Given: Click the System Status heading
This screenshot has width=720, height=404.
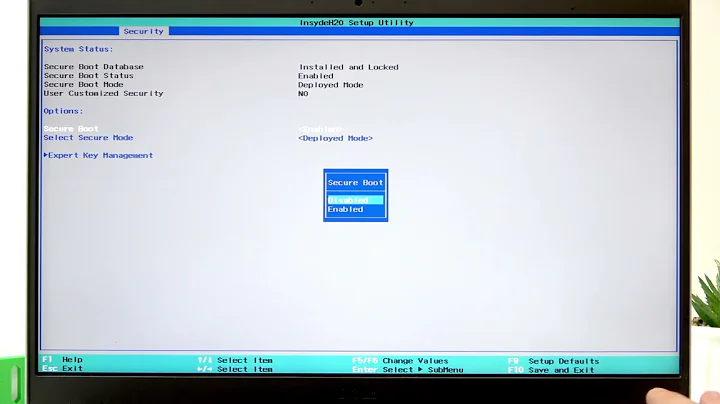Looking at the screenshot, I should coord(78,49).
